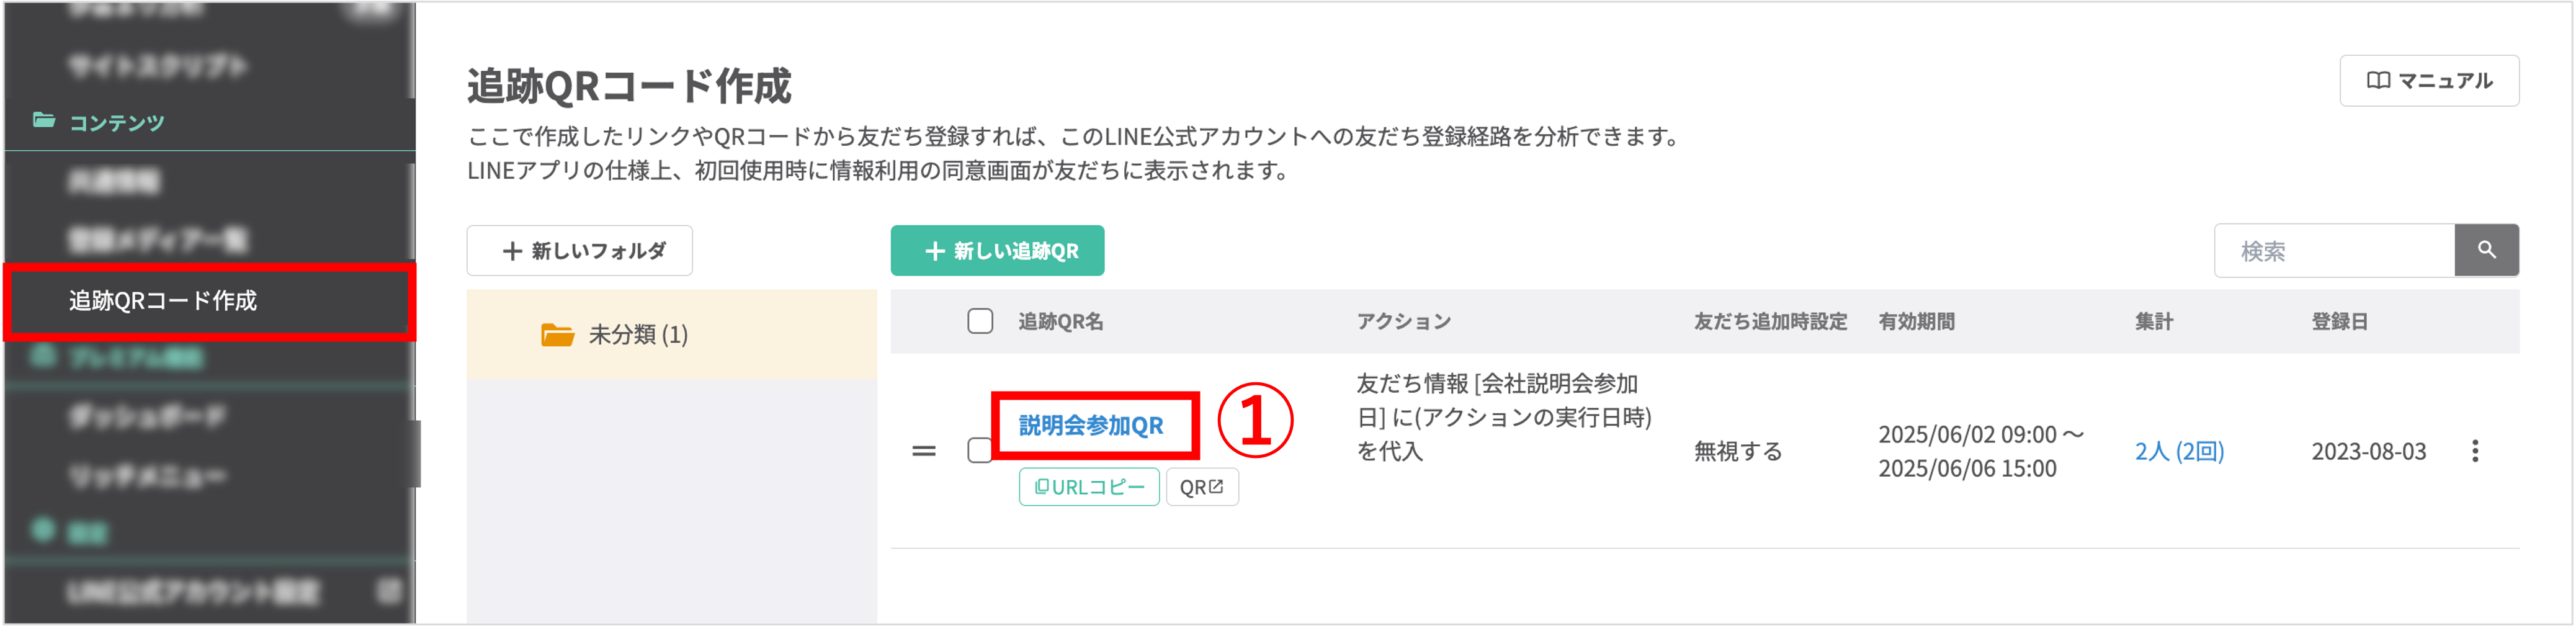2576x628 pixels.
Task: Click the 検索 search input field
Action: (2334, 250)
